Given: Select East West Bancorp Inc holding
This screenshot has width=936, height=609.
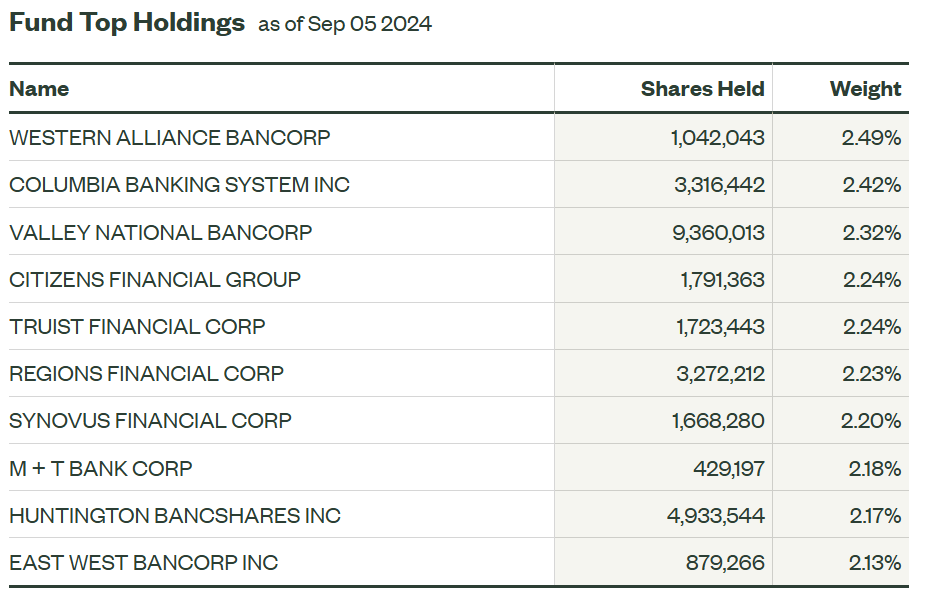Looking at the screenshot, I should (x=143, y=563).
